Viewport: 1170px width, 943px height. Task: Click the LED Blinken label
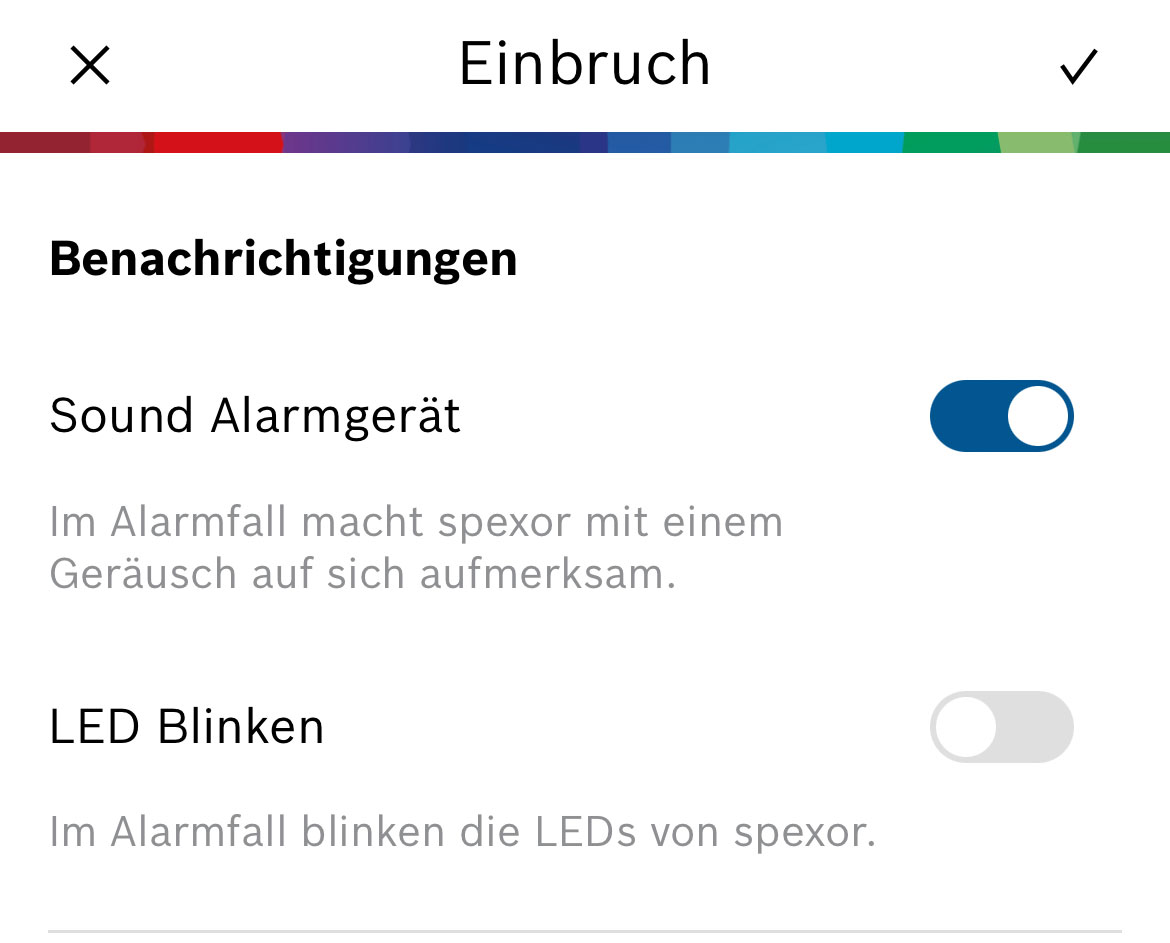click(187, 727)
